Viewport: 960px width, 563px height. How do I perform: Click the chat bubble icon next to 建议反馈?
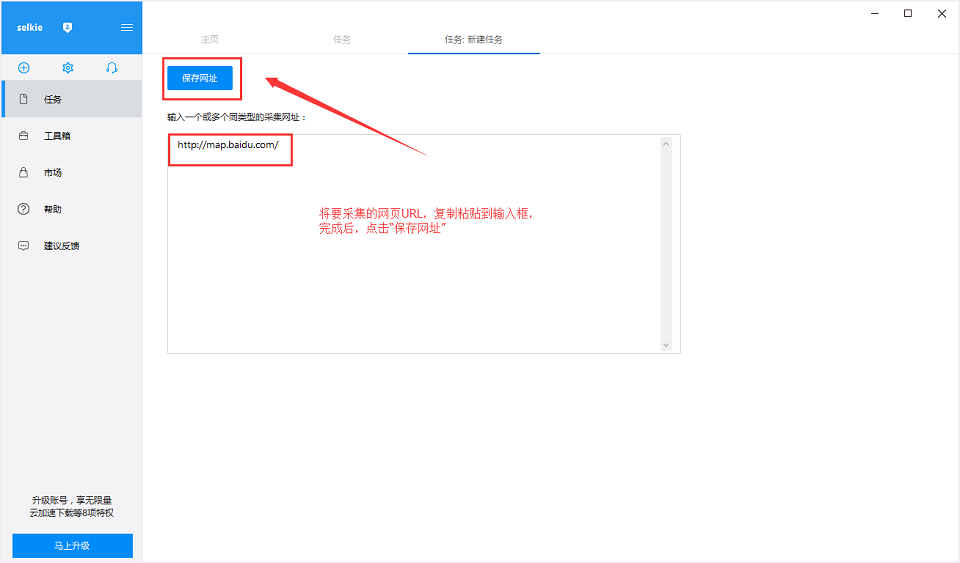pyautogui.click(x=23, y=246)
